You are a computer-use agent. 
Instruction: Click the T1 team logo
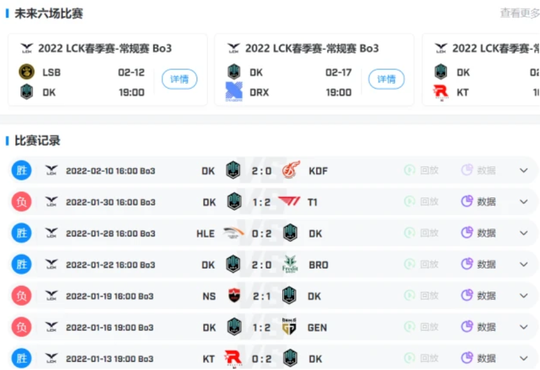click(289, 202)
